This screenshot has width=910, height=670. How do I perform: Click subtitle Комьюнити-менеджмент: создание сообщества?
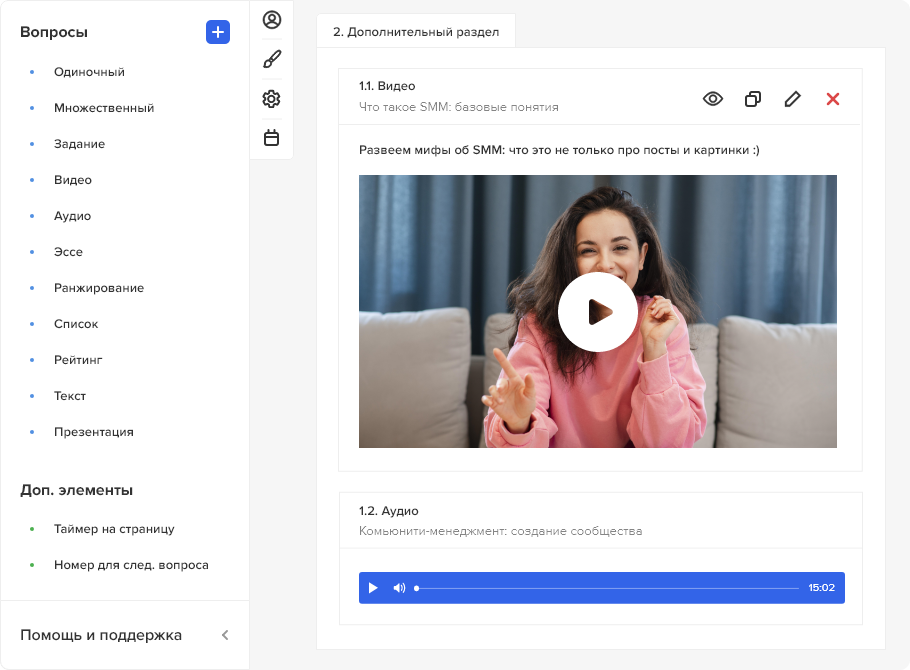tap(500, 531)
